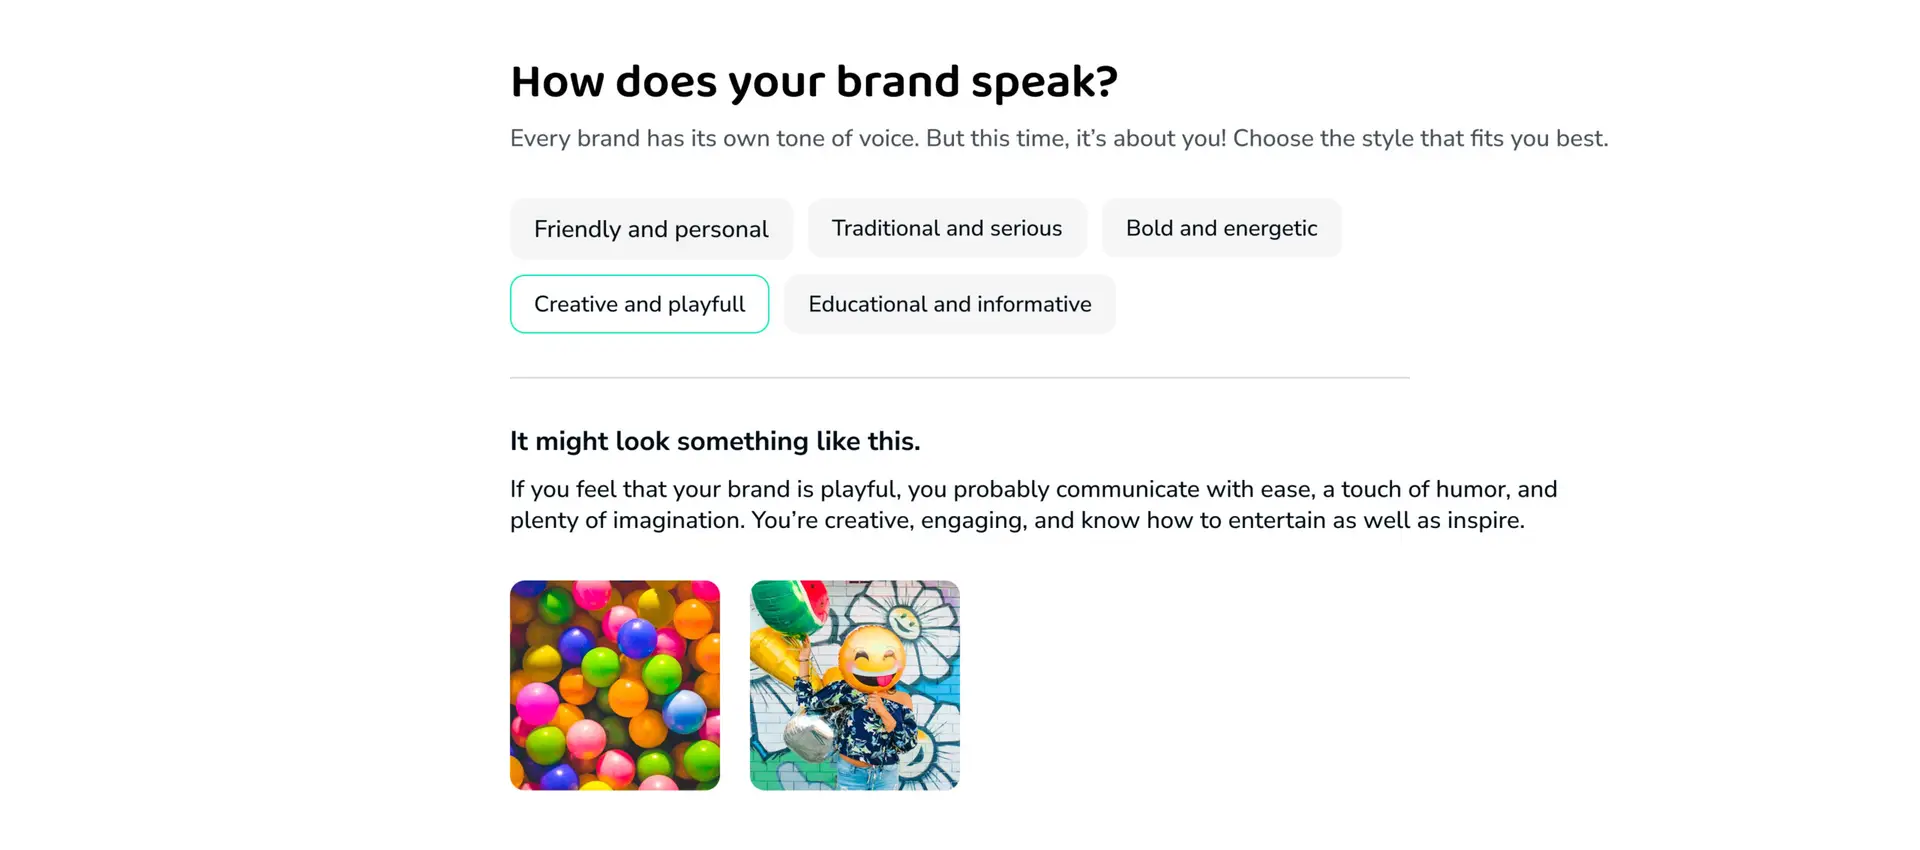Toggle the Creative and playfull chip
This screenshot has height=850, width=1920.
click(x=639, y=304)
